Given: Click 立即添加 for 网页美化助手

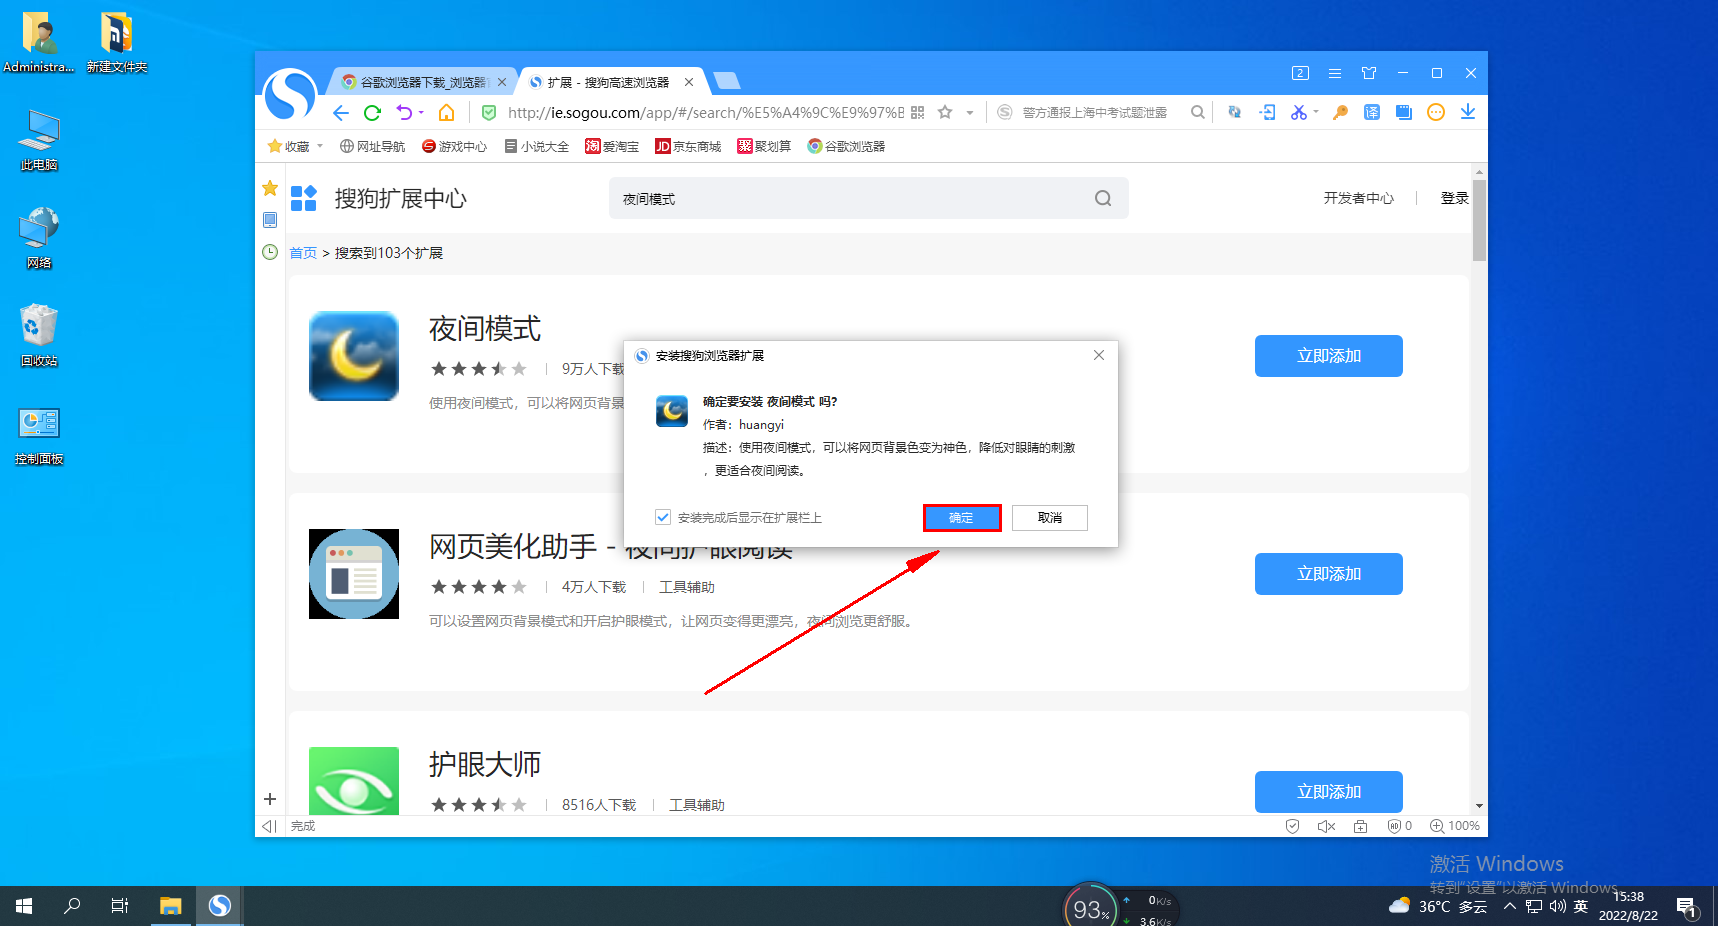Looking at the screenshot, I should tap(1329, 574).
